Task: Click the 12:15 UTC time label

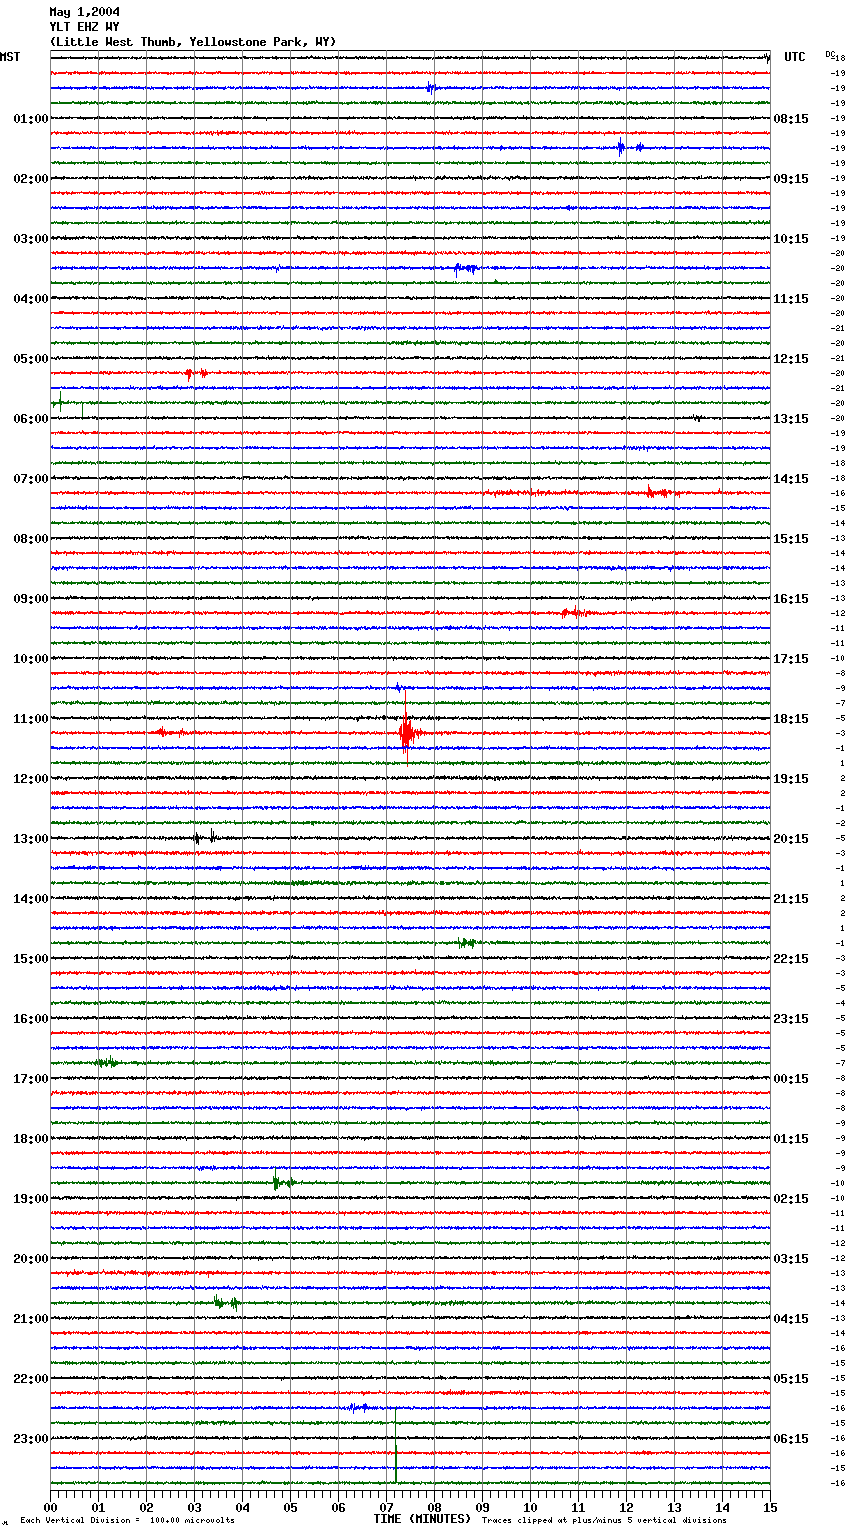Action: point(791,359)
